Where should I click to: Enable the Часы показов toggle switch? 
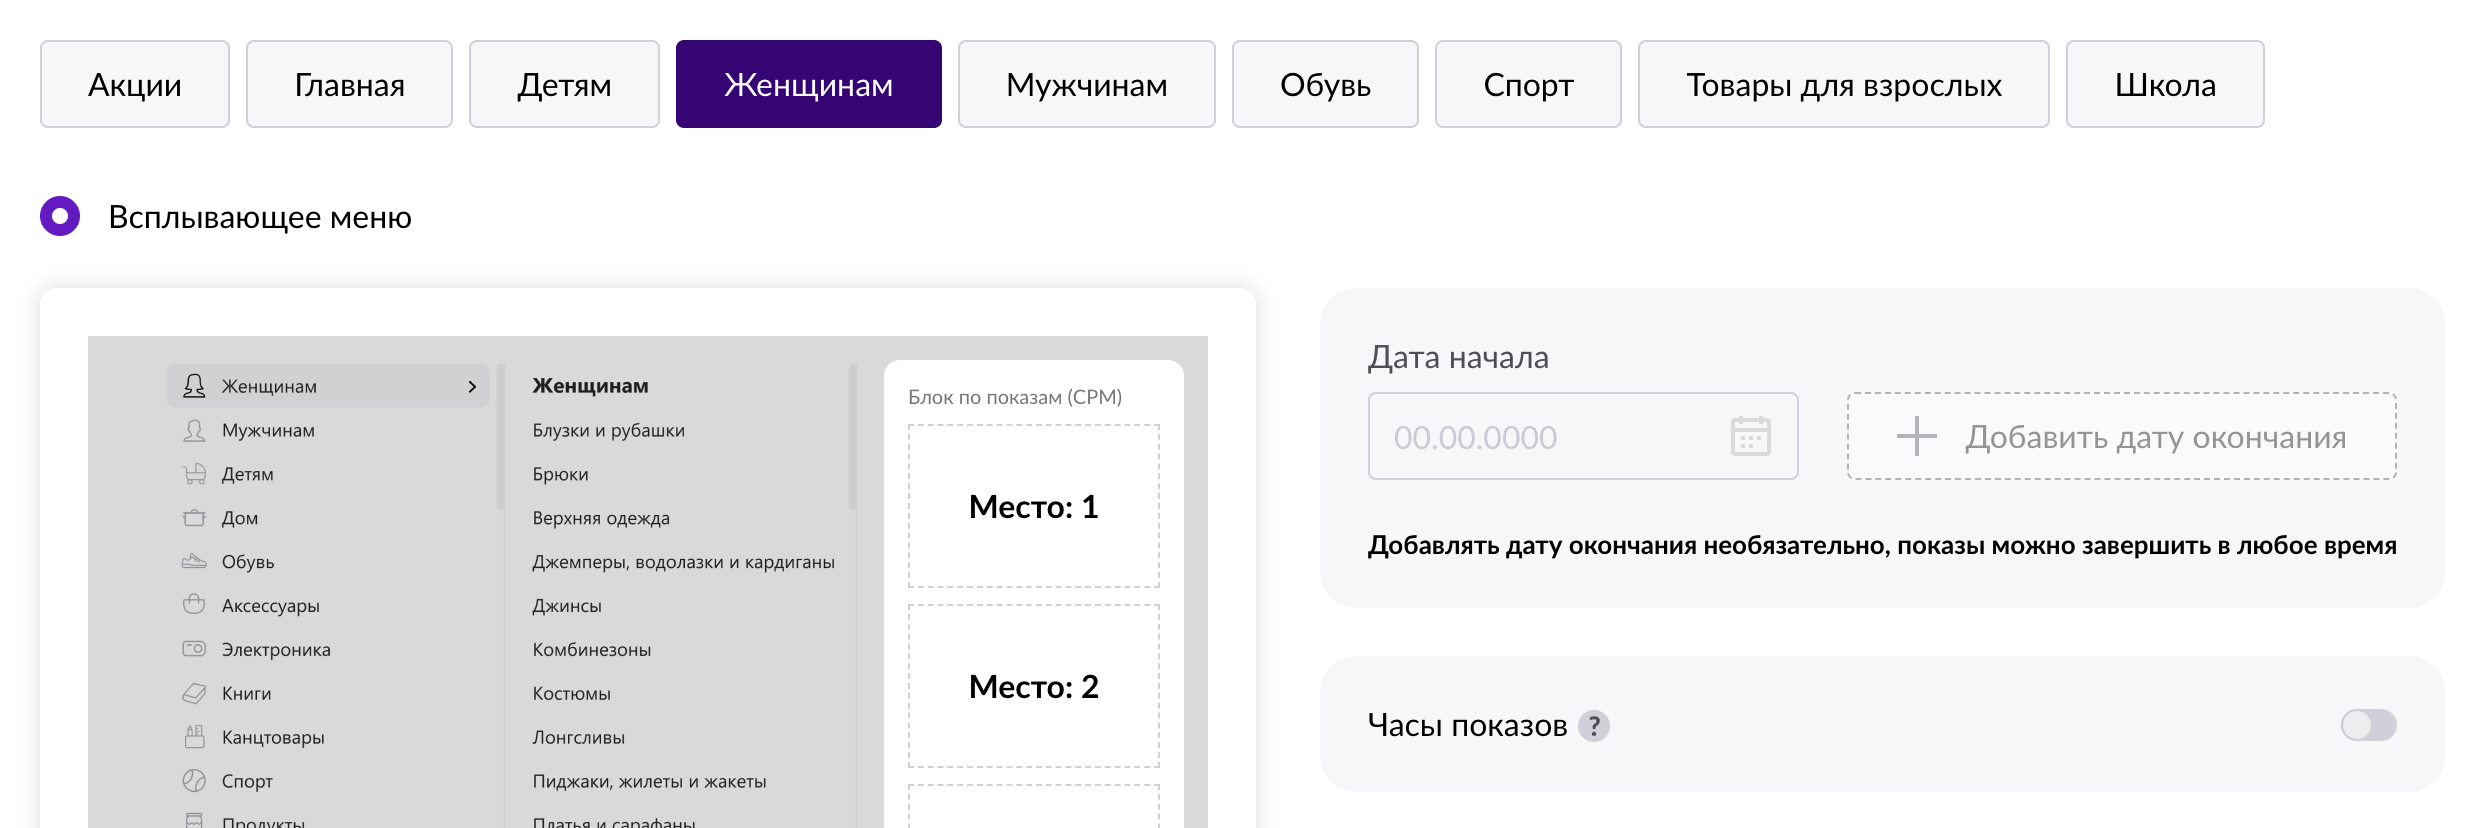tap(2367, 725)
